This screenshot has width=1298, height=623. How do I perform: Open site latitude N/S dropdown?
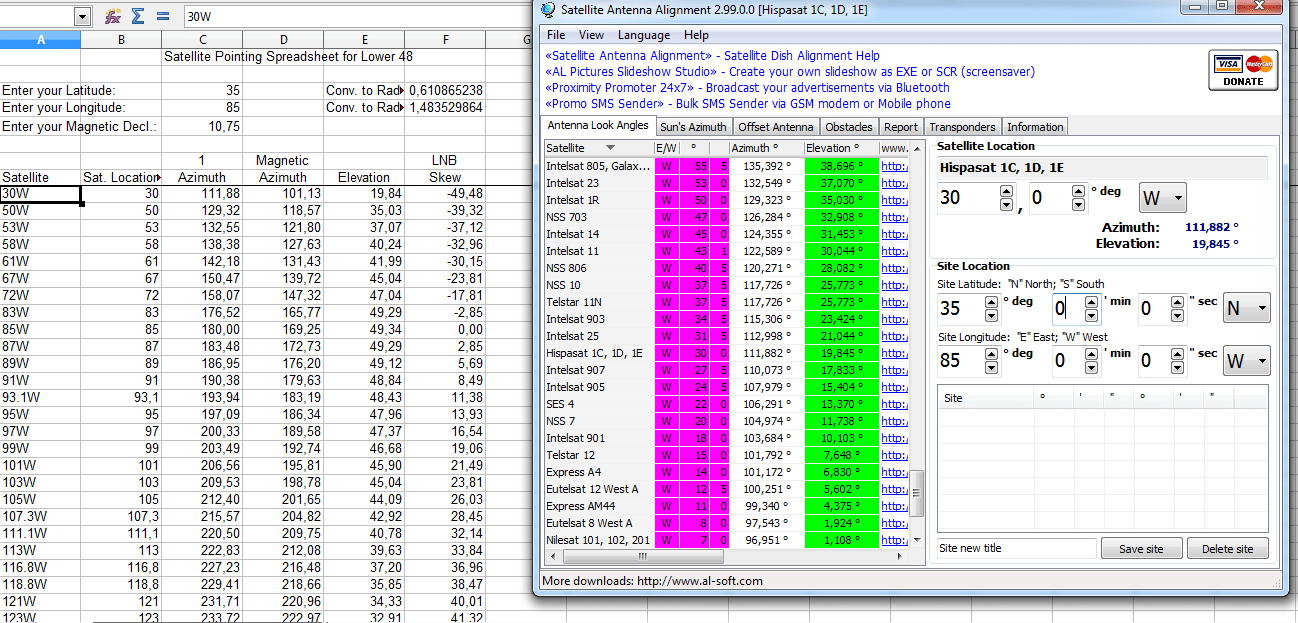pos(1247,309)
